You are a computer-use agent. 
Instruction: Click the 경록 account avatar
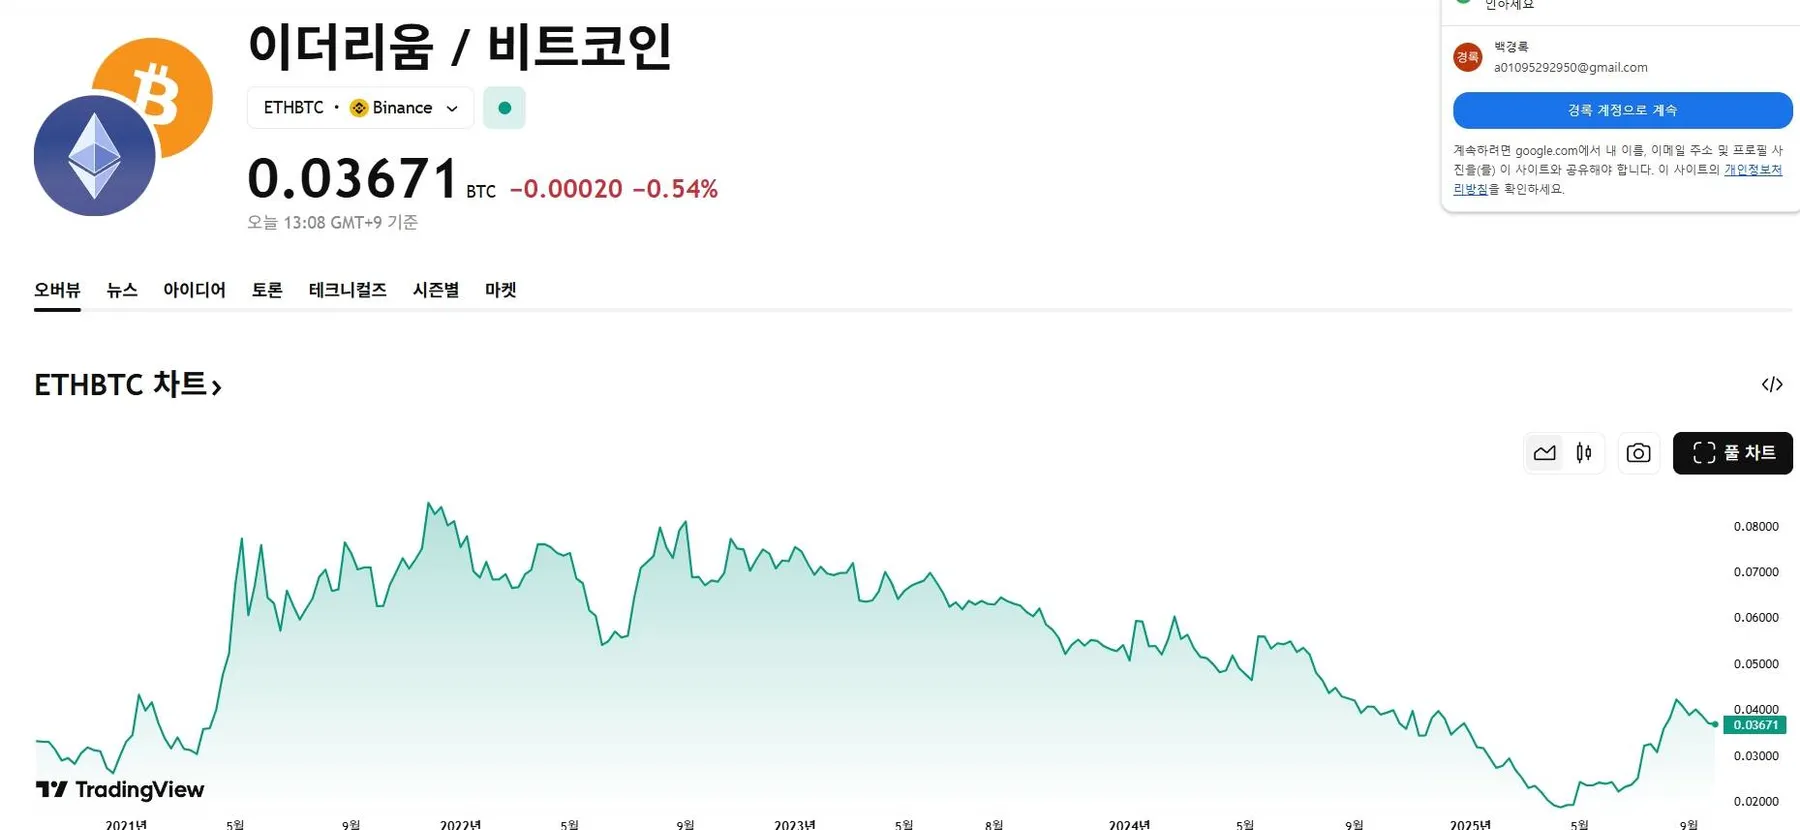point(1467,57)
